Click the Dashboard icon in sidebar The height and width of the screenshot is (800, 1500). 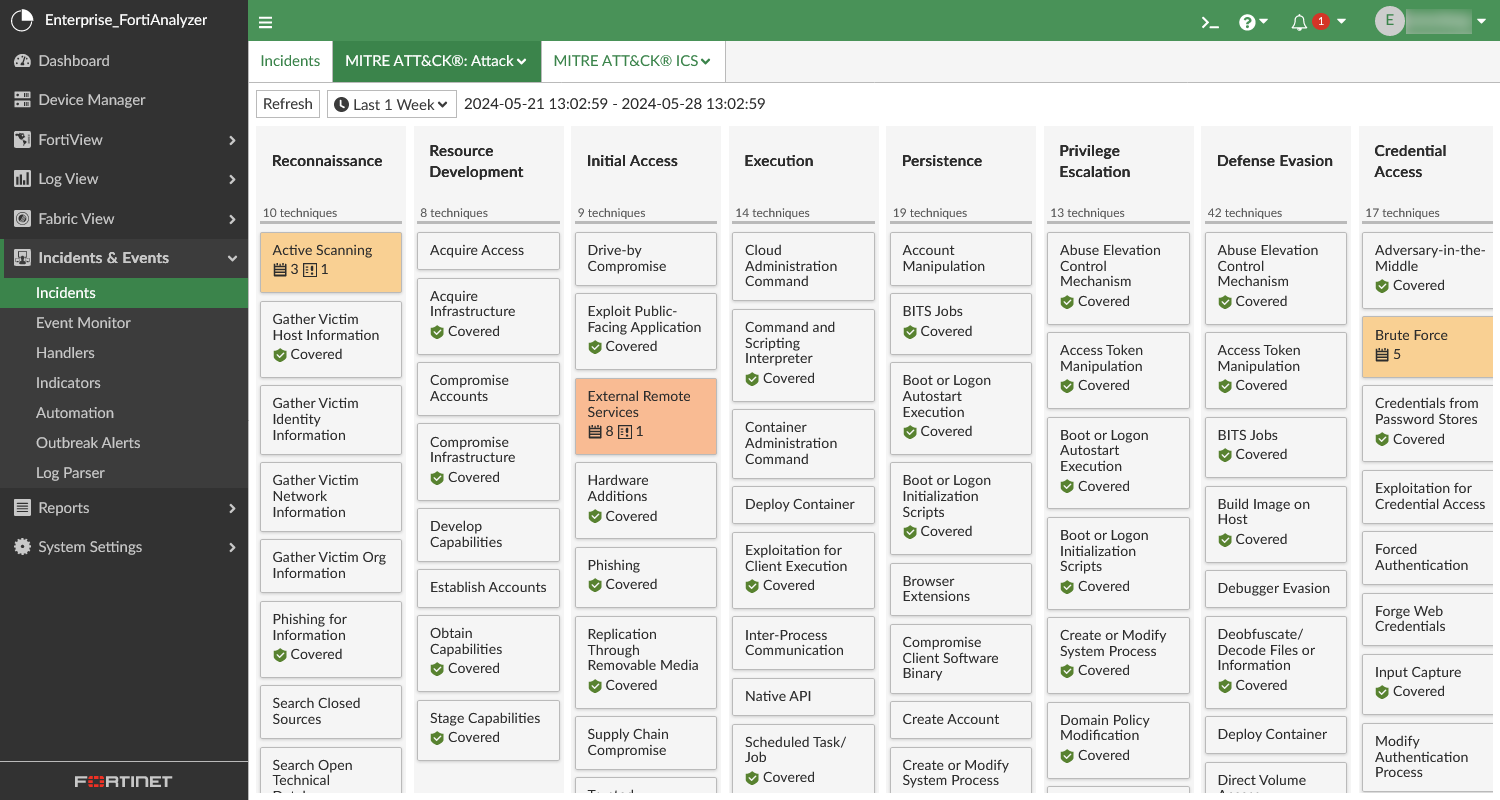coord(22,61)
